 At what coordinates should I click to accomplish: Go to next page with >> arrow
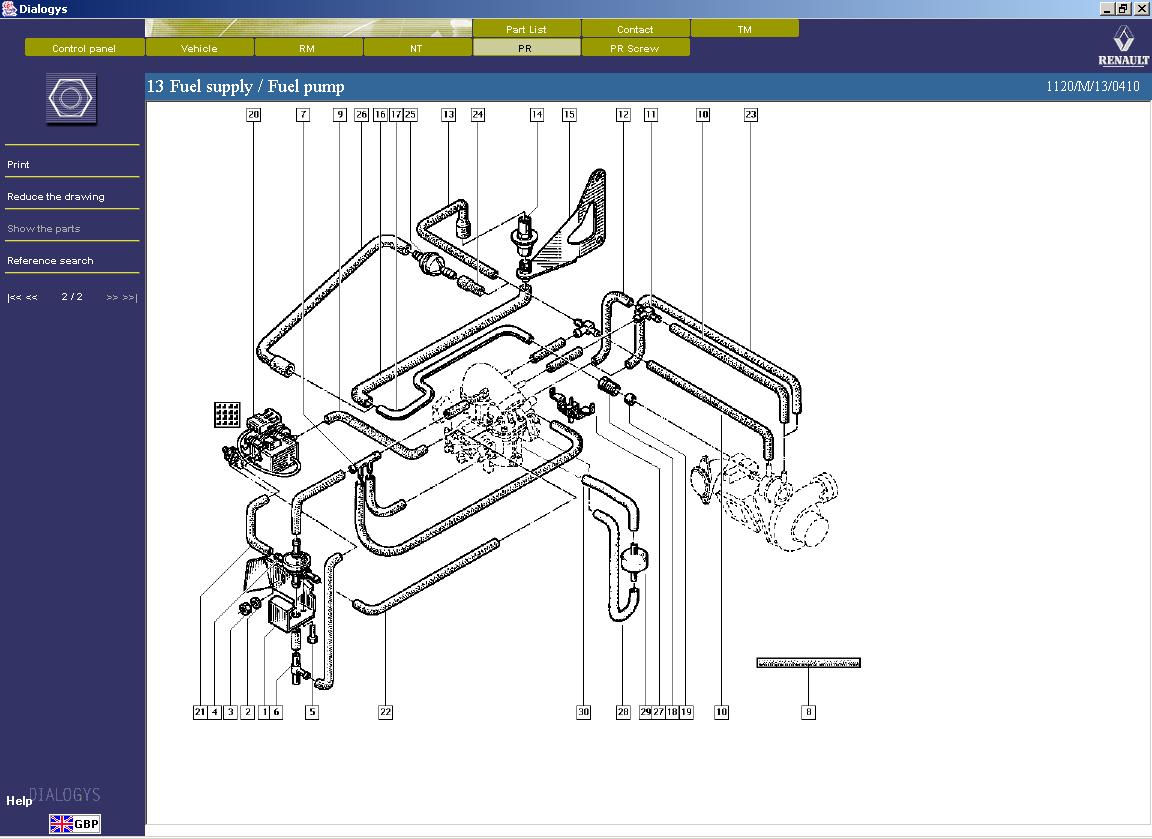pyautogui.click(x=112, y=298)
